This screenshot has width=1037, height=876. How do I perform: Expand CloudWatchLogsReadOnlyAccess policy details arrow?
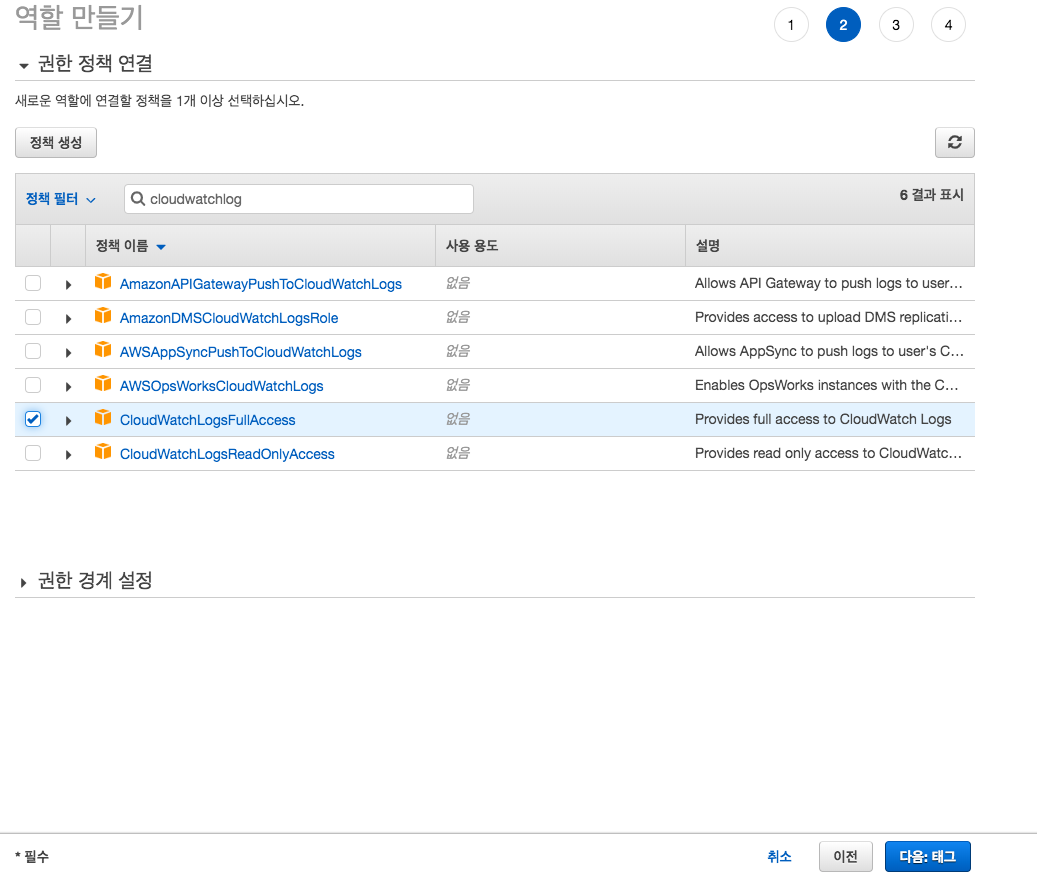tap(68, 455)
